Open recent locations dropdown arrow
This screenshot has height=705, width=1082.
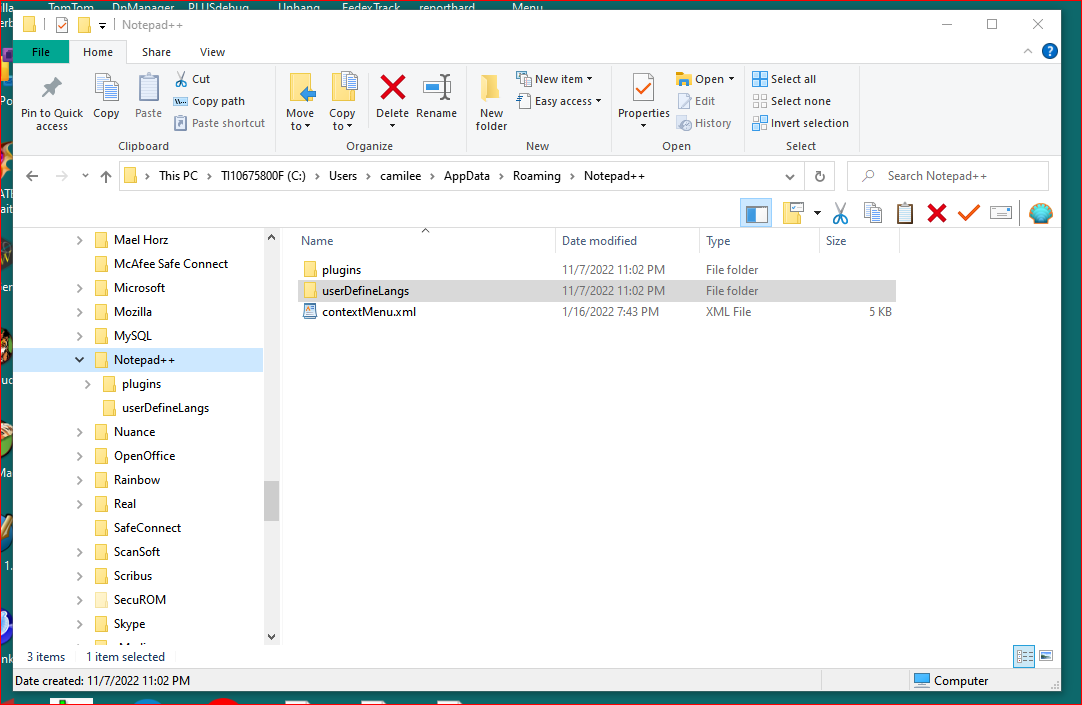[x=85, y=177]
